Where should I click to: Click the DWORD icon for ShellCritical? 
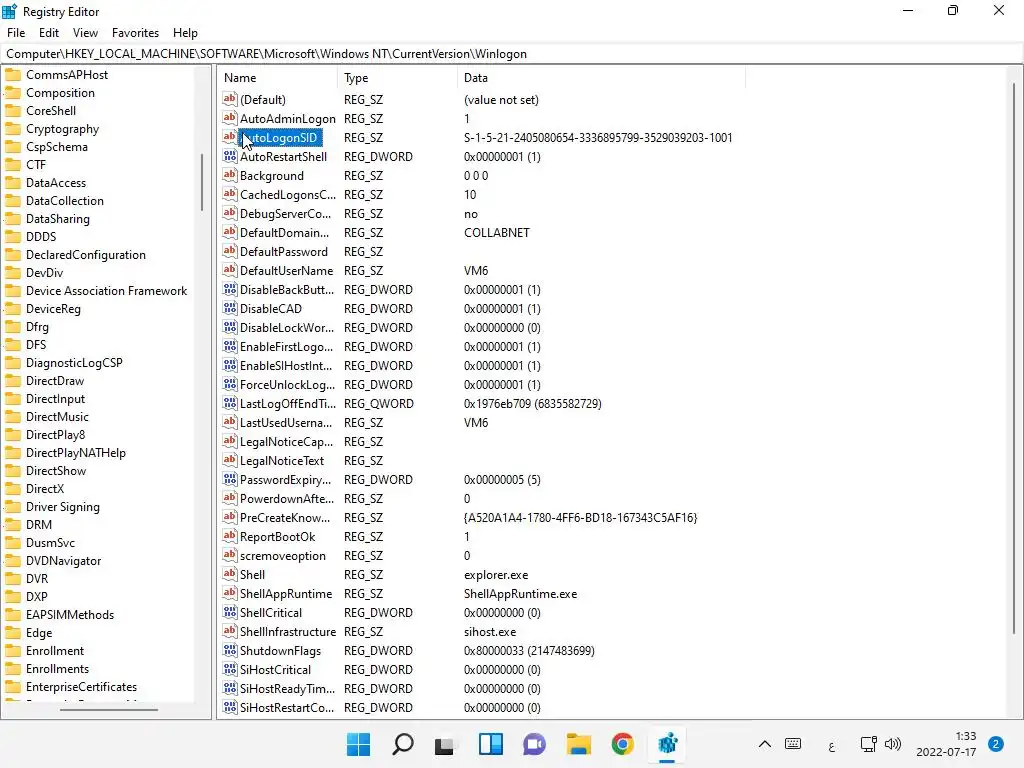point(229,612)
